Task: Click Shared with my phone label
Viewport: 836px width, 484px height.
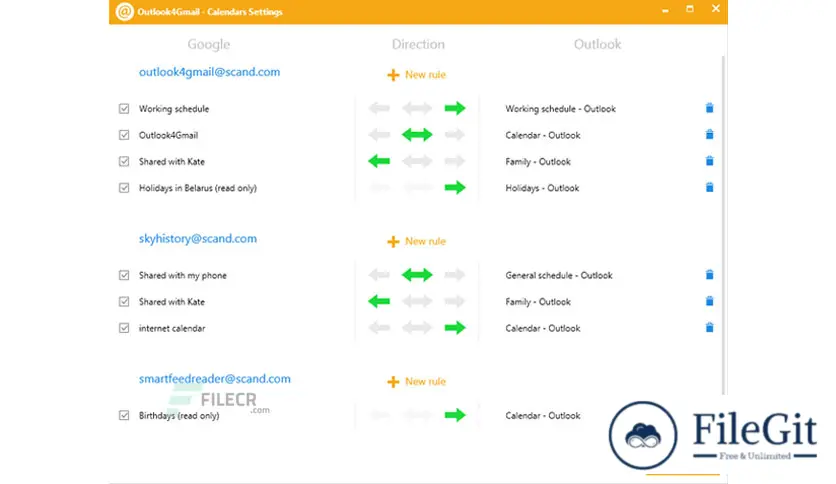Action: (183, 275)
